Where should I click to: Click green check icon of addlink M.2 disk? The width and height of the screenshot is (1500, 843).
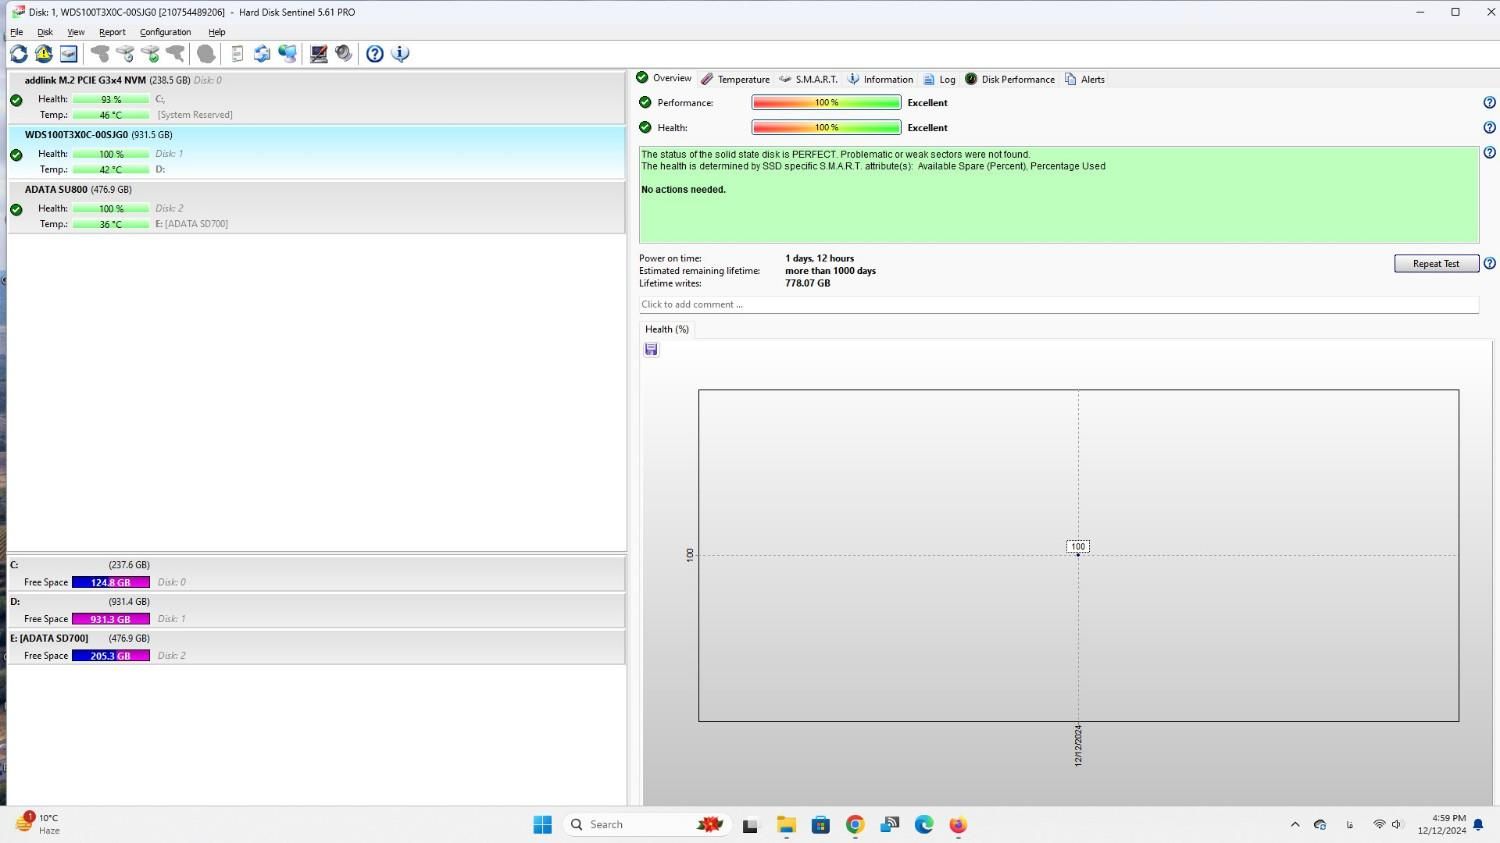pyautogui.click(x=16, y=100)
